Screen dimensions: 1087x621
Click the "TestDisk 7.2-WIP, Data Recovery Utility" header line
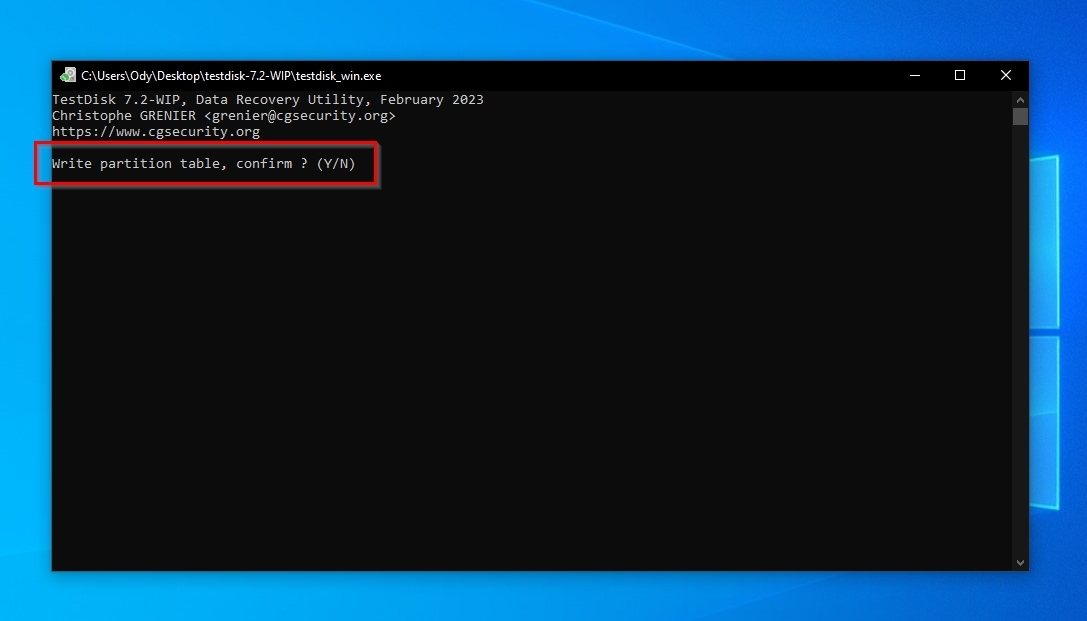point(268,100)
